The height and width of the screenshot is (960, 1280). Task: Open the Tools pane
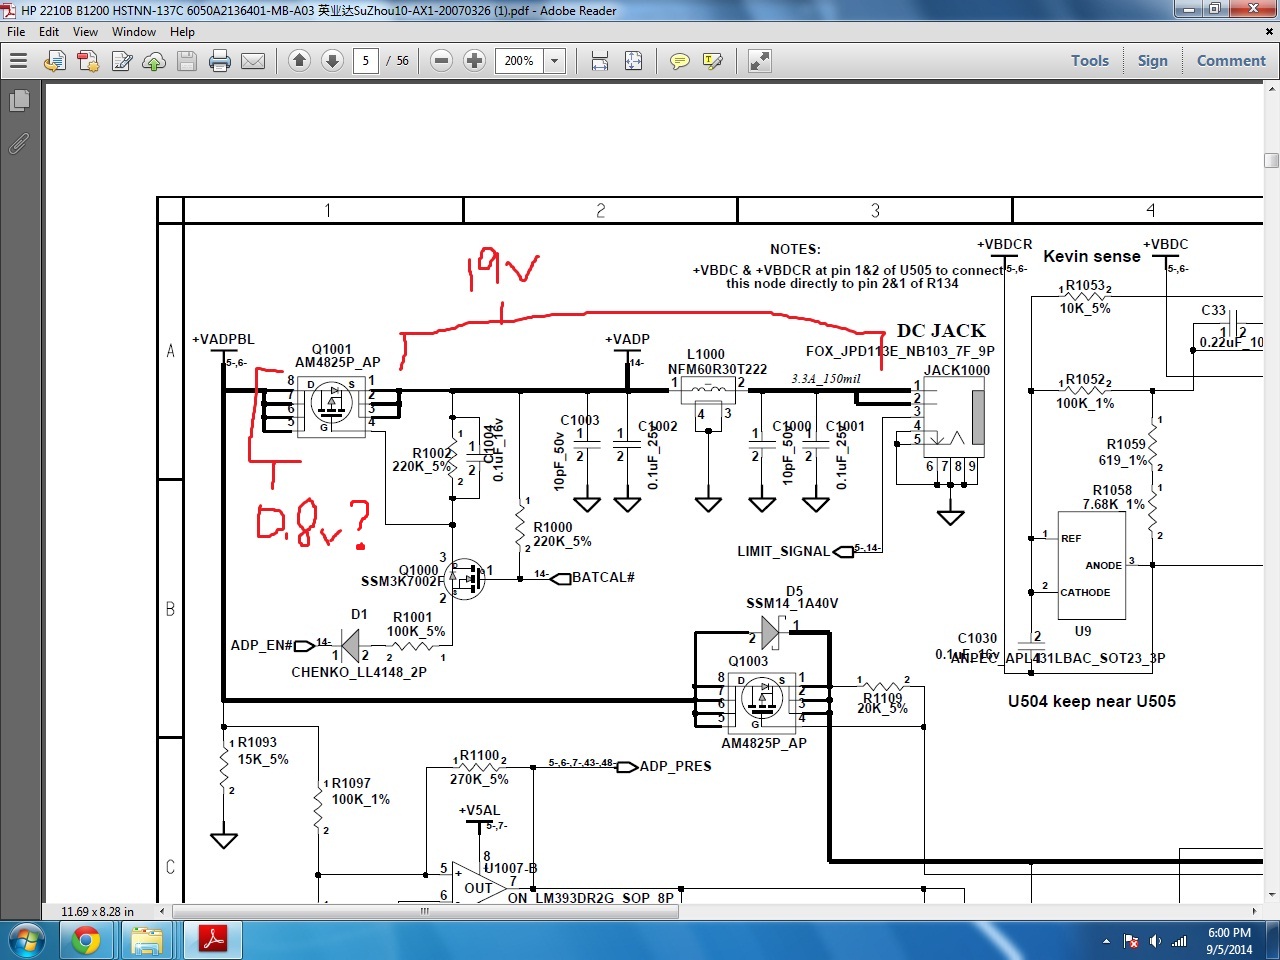click(x=1090, y=61)
